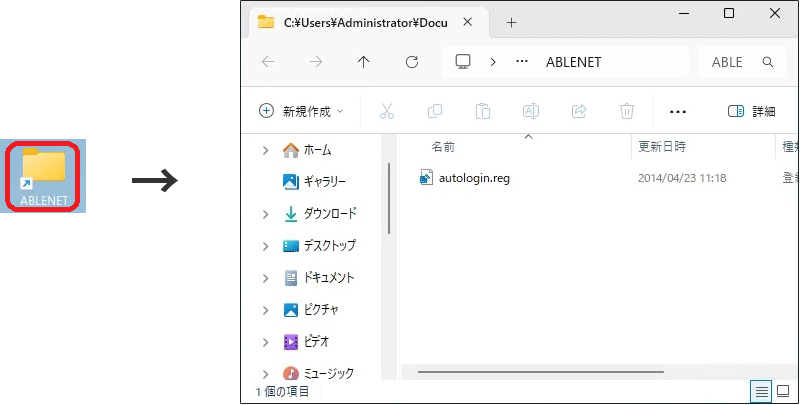Image resolution: width=800 pixels, height=405 pixels.
Task: Click the Rename icon in toolbar
Action: 531,111
